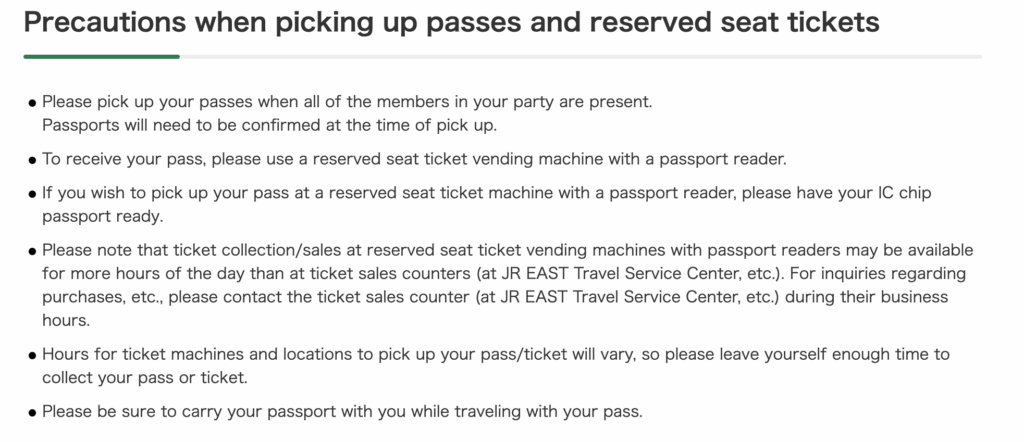Click the bullet dot before "If you wish to pick up"
The image size is (1024, 442).
(33, 193)
